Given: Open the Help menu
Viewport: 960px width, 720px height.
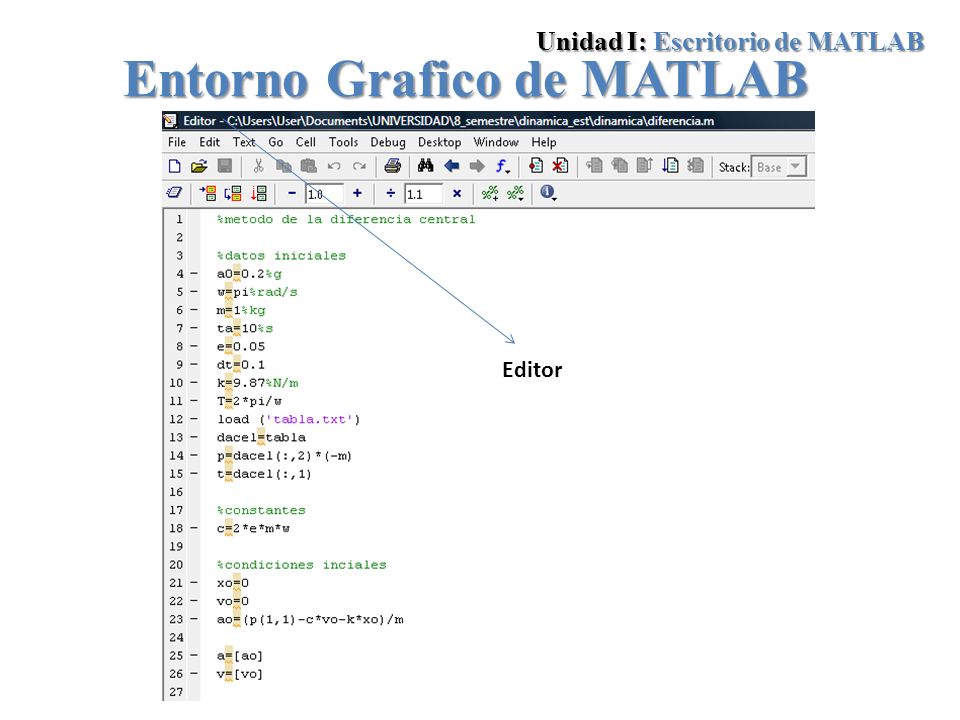Looking at the screenshot, I should pyautogui.click(x=544, y=142).
